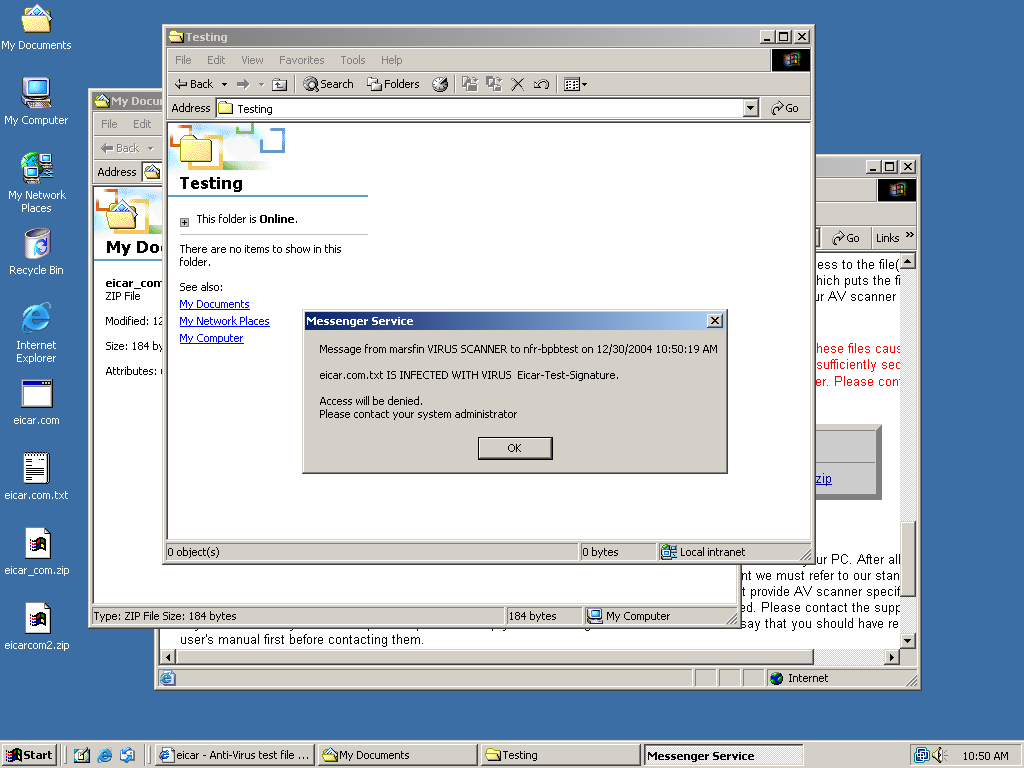The height and width of the screenshot is (768, 1024).
Task: Expand the 'This folder is Online' plus box
Action: pyautogui.click(x=184, y=222)
